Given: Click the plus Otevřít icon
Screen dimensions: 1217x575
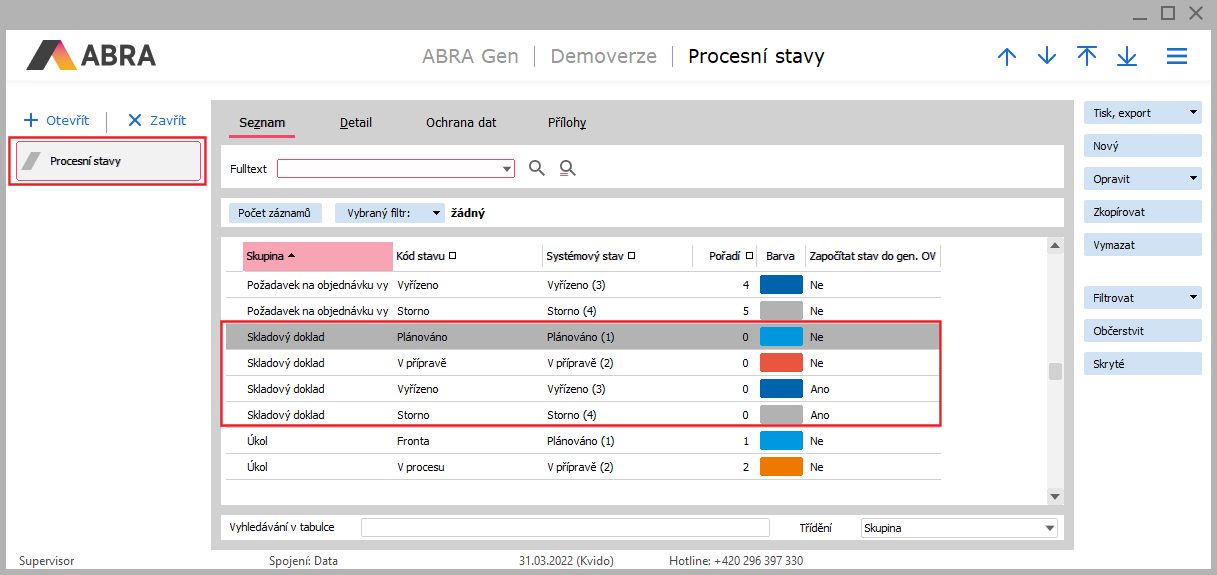Looking at the screenshot, I should (31, 121).
